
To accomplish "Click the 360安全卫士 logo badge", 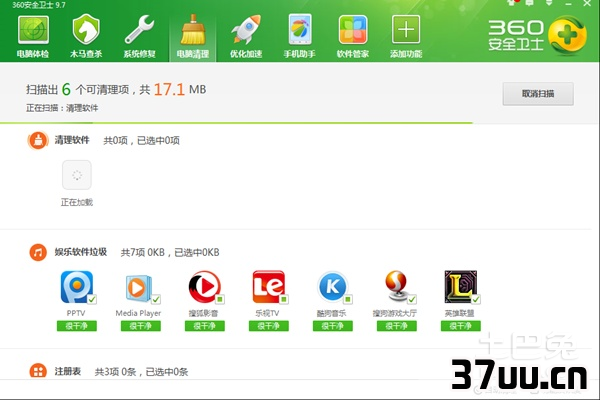I will 567,35.
